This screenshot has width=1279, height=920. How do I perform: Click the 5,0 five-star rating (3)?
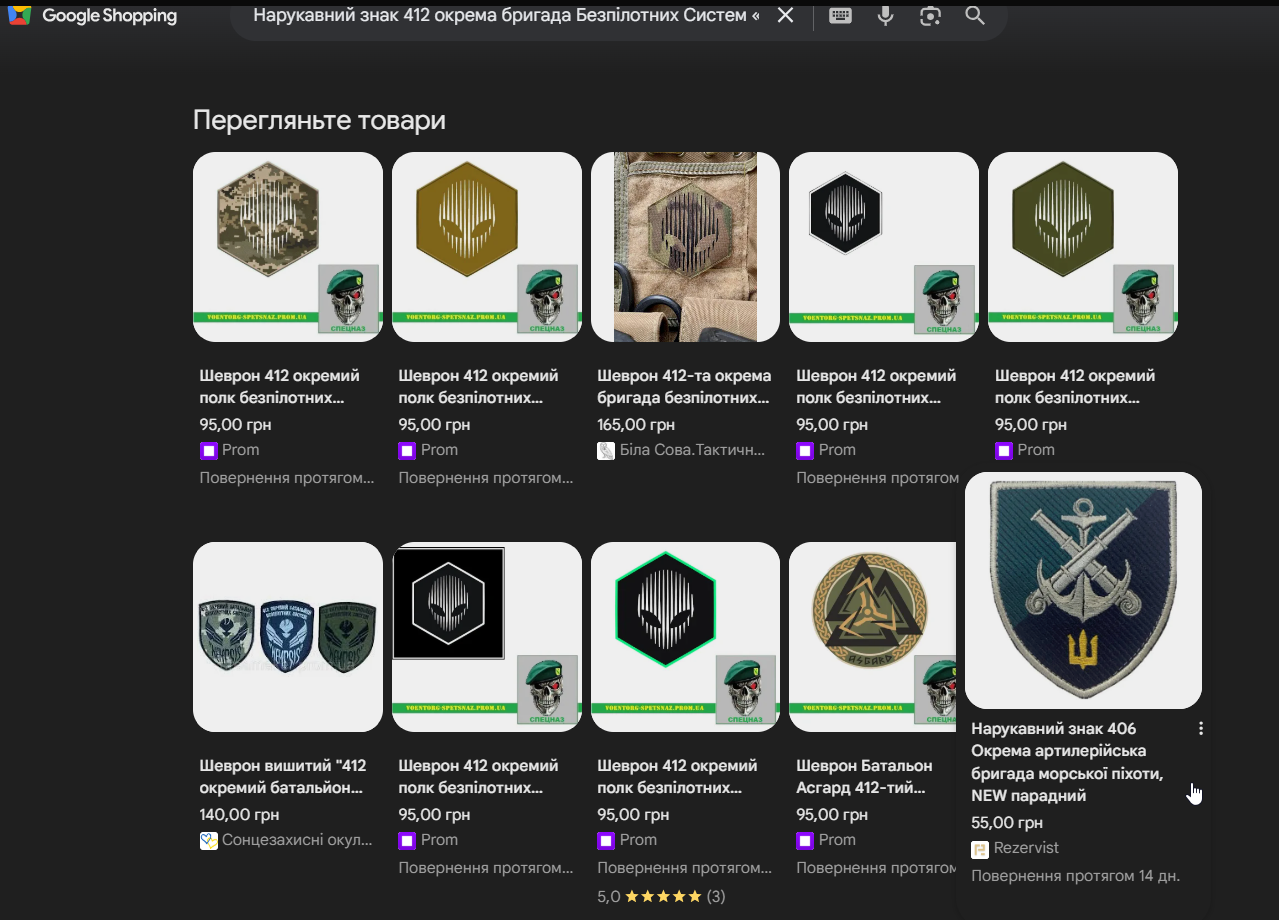661,897
